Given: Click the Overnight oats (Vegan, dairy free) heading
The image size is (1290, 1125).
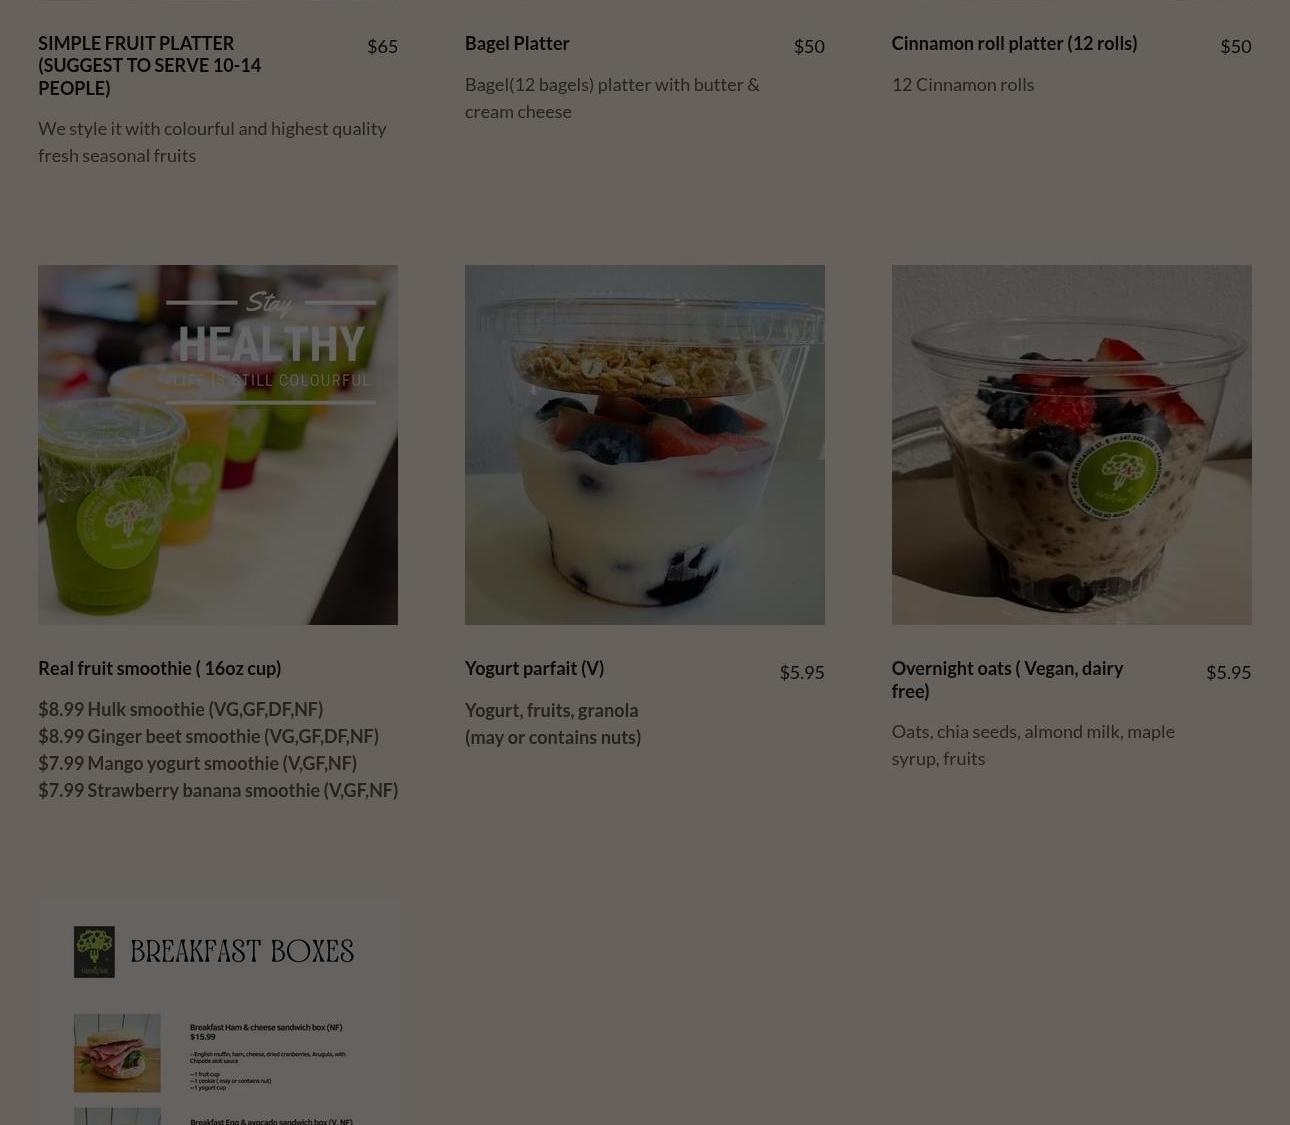Looking at the screenshot, I should click(x=1007, y=679).
